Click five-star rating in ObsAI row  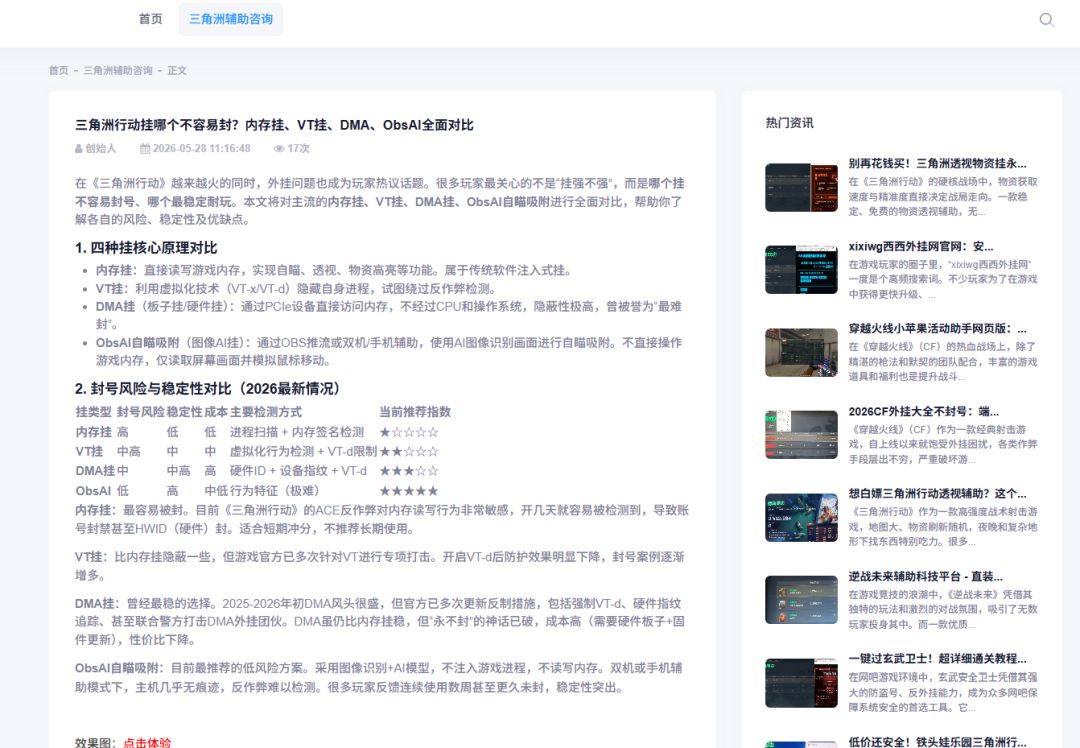(x=408, y=490)
